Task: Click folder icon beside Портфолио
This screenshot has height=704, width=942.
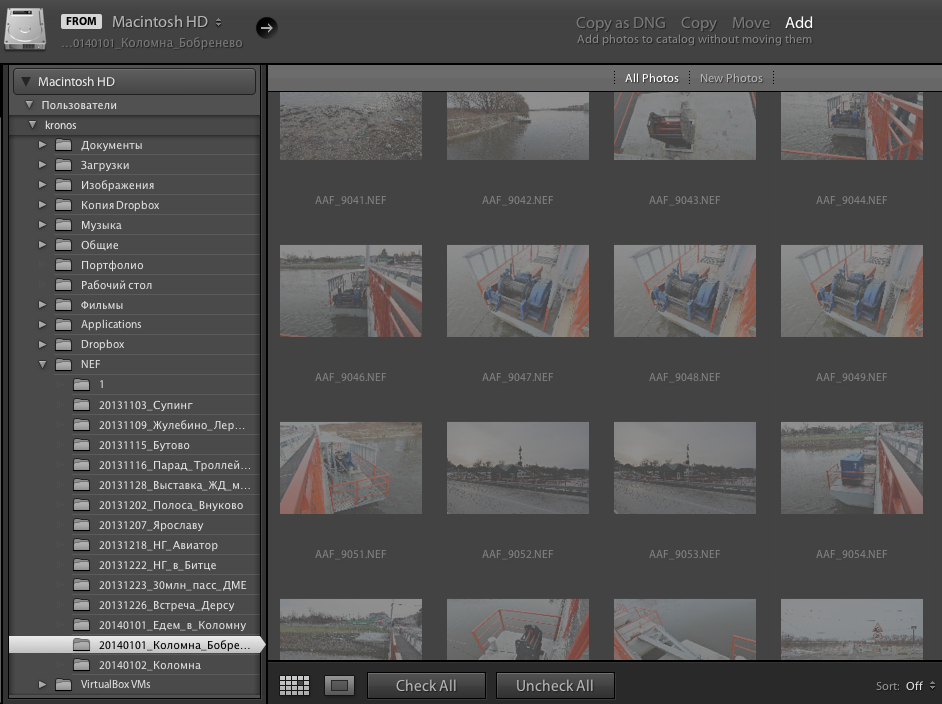Action: (x=64, y=265)
